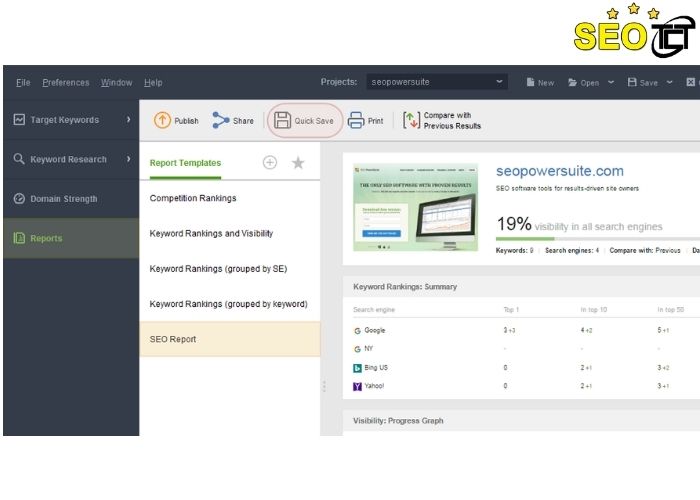Click the Quick Save disk icon
700x500 pixels.
click(282, 120)
